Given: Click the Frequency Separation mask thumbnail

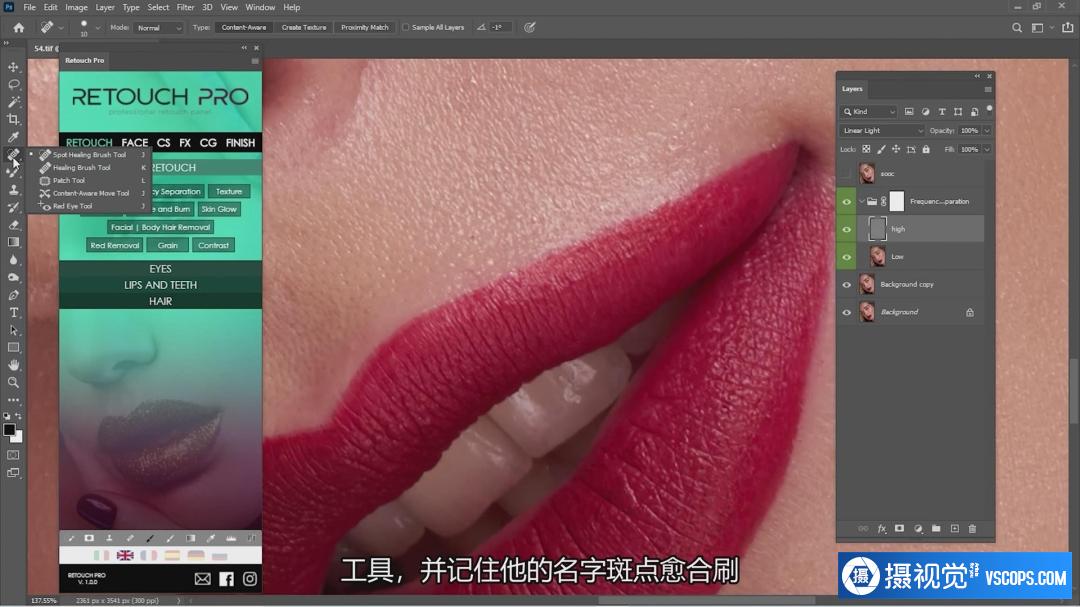Looking at the screenshot, I should click(896, 202).
